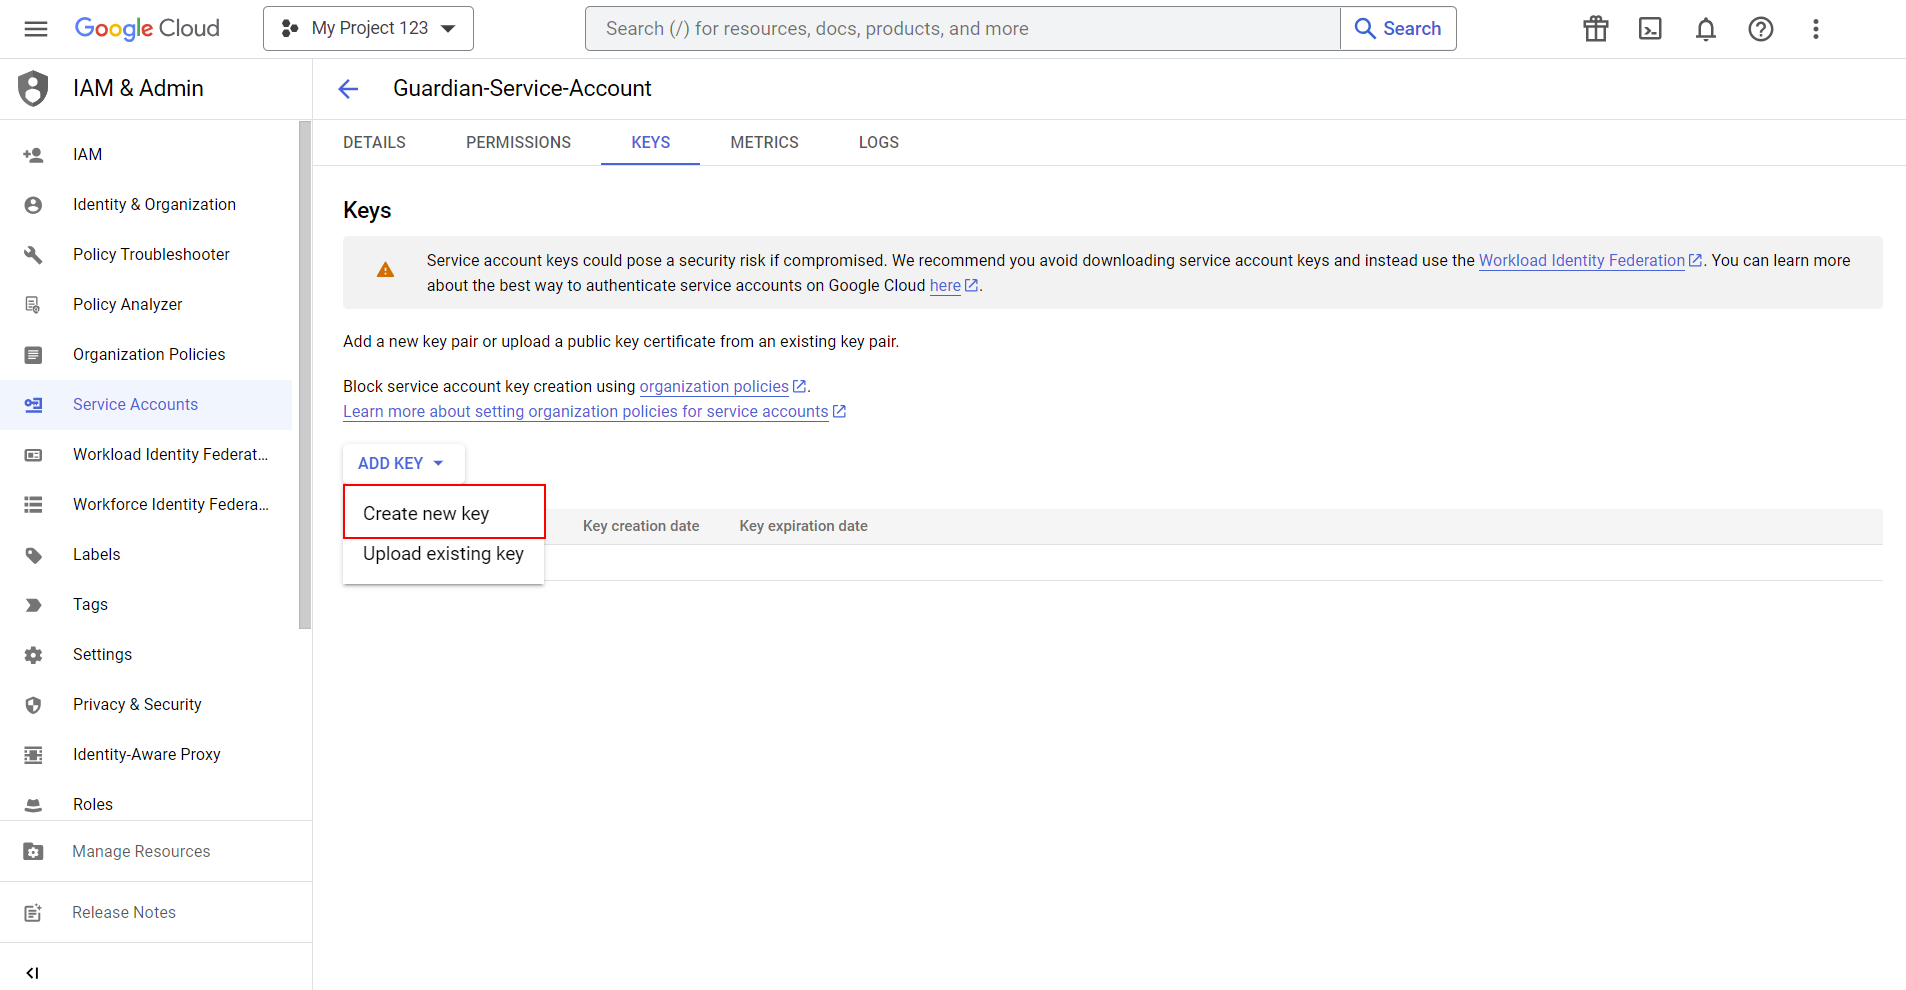The width and height of the screenshot is (1906, 990).
Task: Choose Create new key
Action: coord(444,513)
